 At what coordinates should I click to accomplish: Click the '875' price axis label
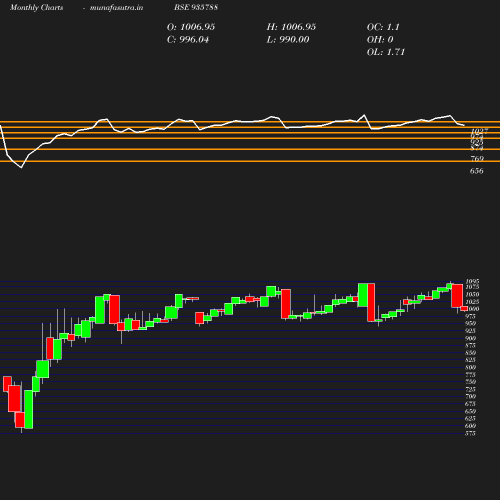[x=470, y=345]
